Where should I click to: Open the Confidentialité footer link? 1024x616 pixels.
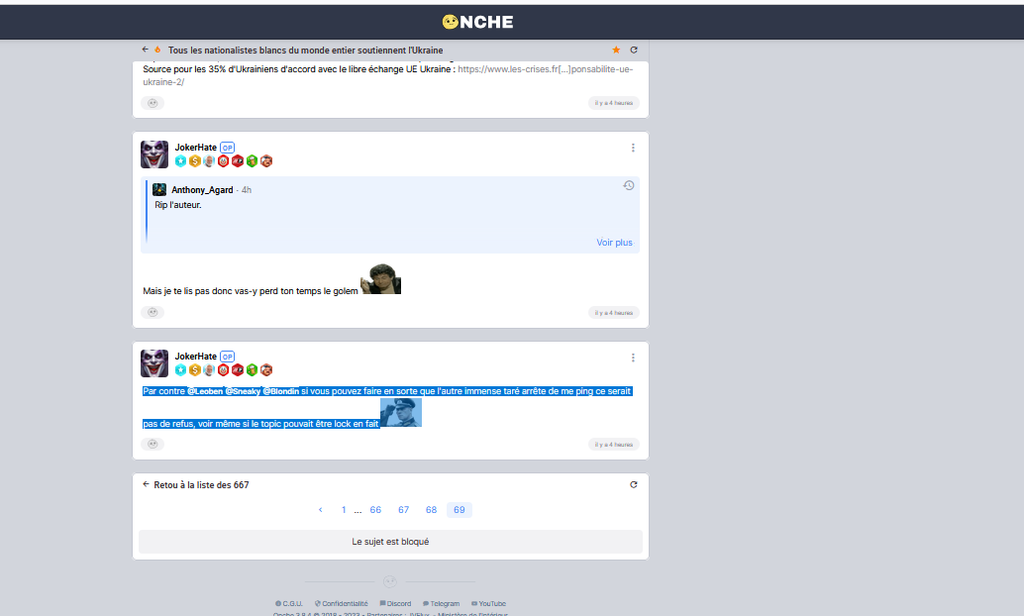[341, 604]
